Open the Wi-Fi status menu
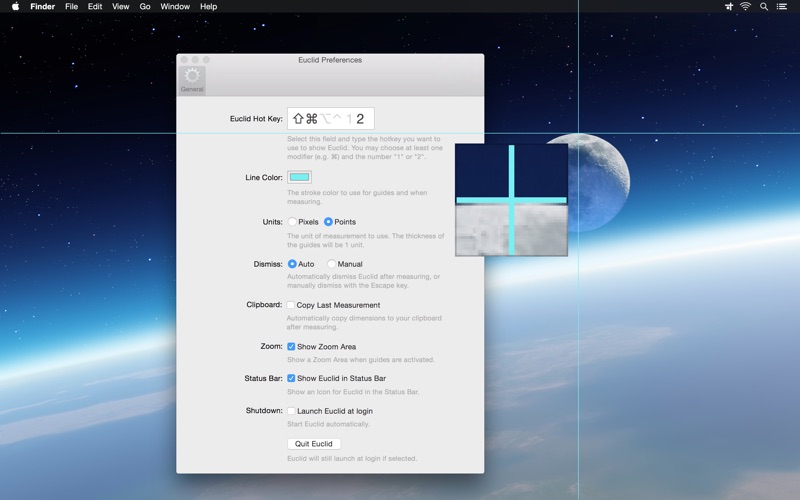This screenshot has height=500, width=800. (745, 7)
